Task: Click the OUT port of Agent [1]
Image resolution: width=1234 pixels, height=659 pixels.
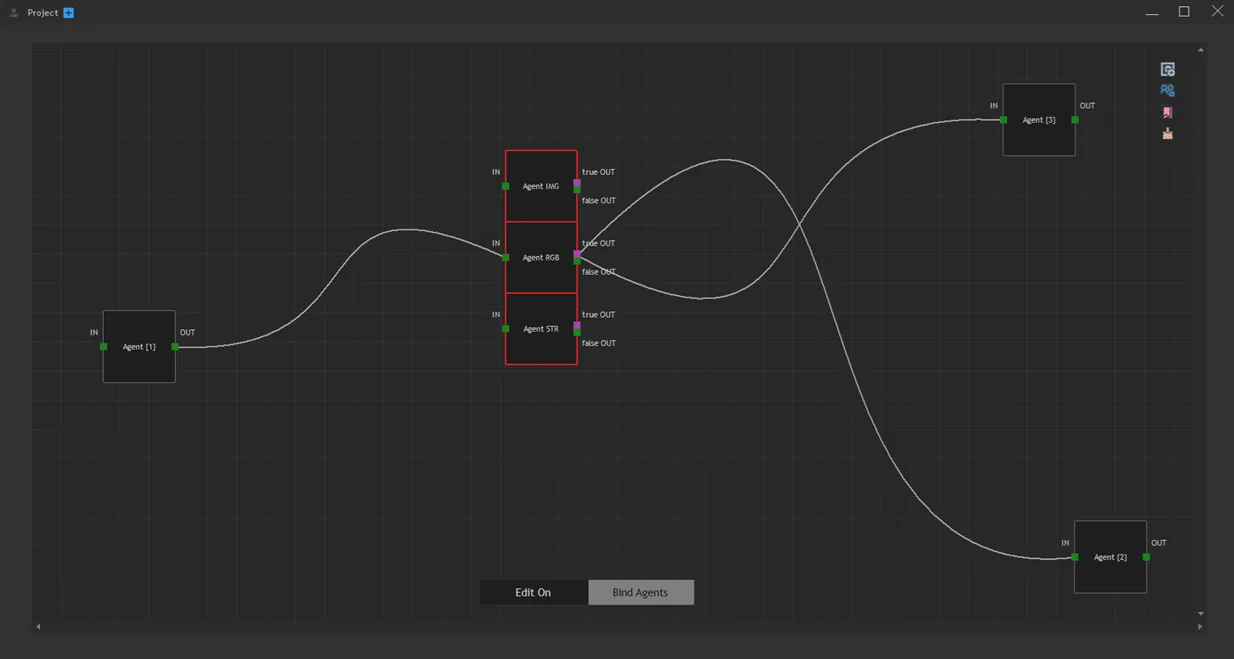Action: (x=175, y=347)
